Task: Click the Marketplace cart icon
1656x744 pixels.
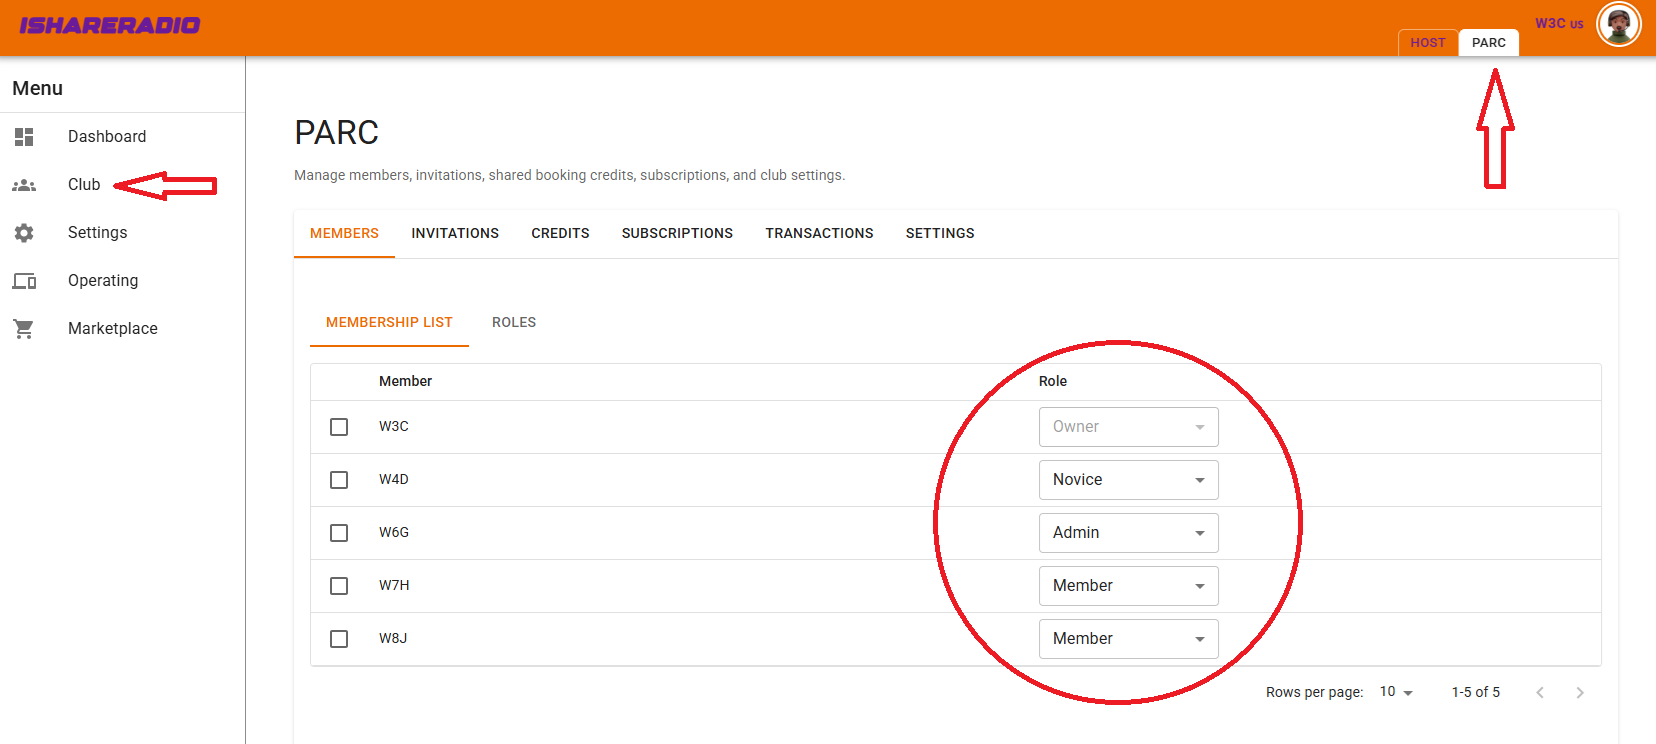Action: pyautogui.click(x=24, y=329)
